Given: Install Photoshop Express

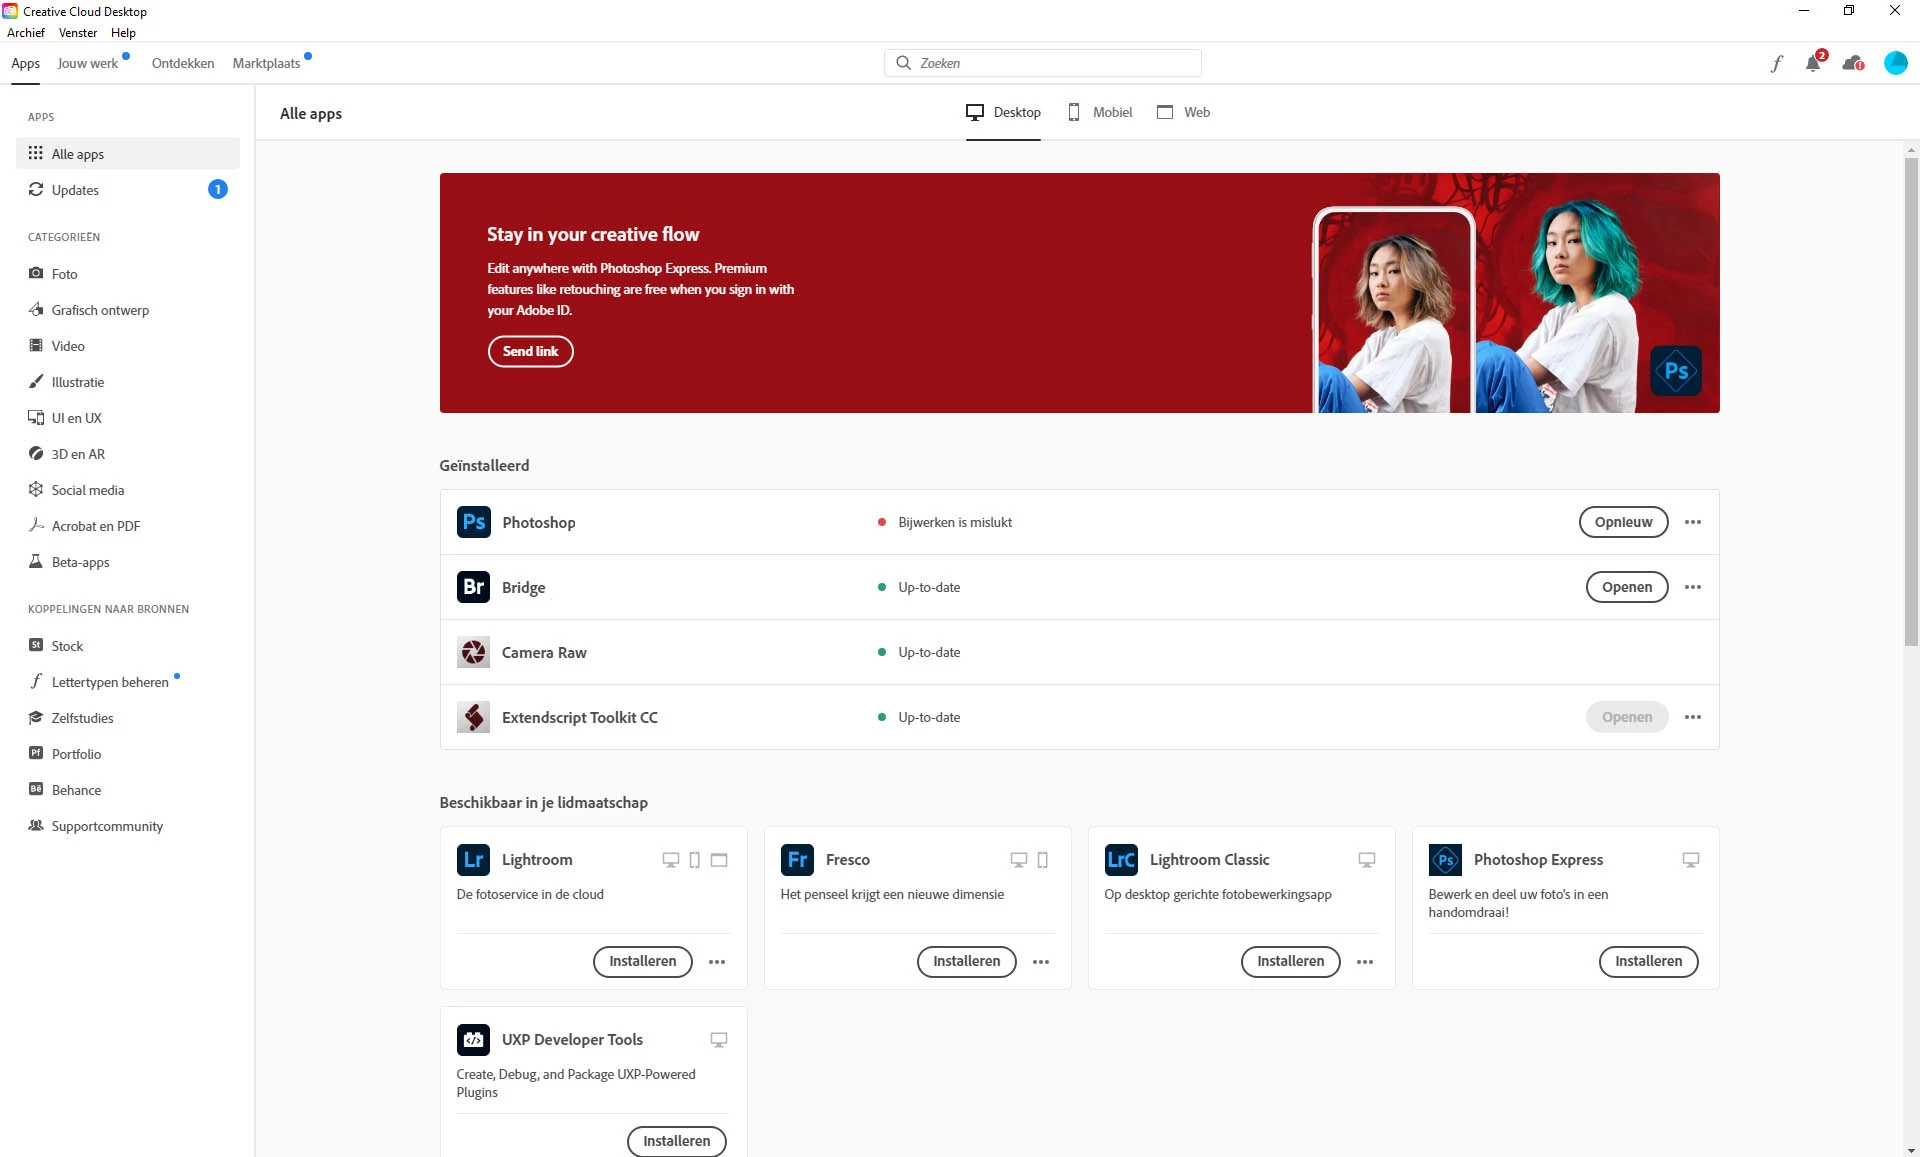Looking at the screenshot, I should click(1648, 962).
